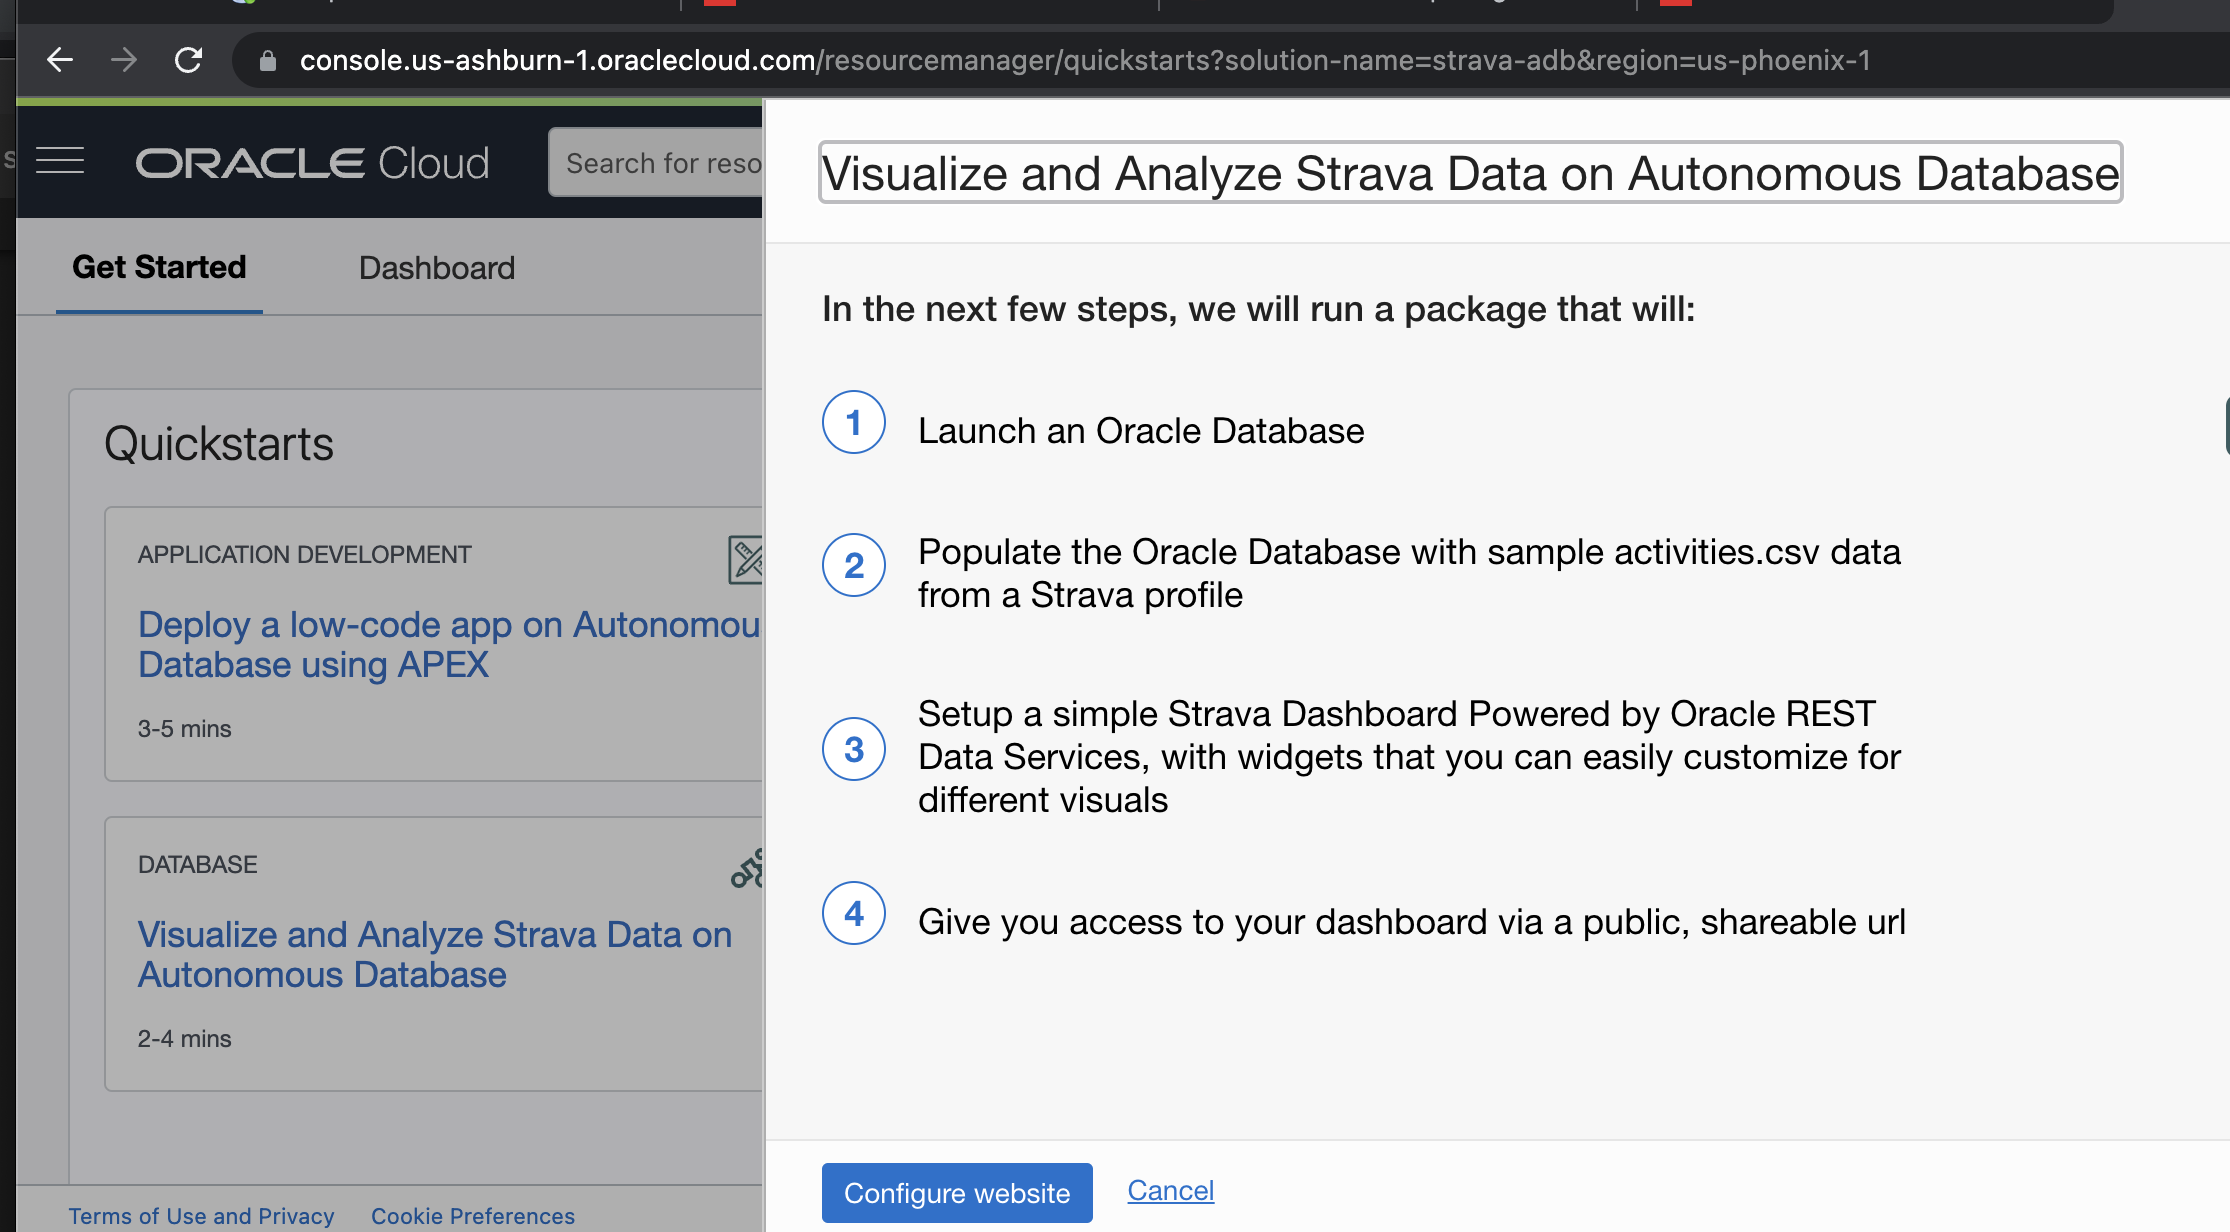
Task: Select the heading In the next few steps
Action: [x=1259, y=309]
